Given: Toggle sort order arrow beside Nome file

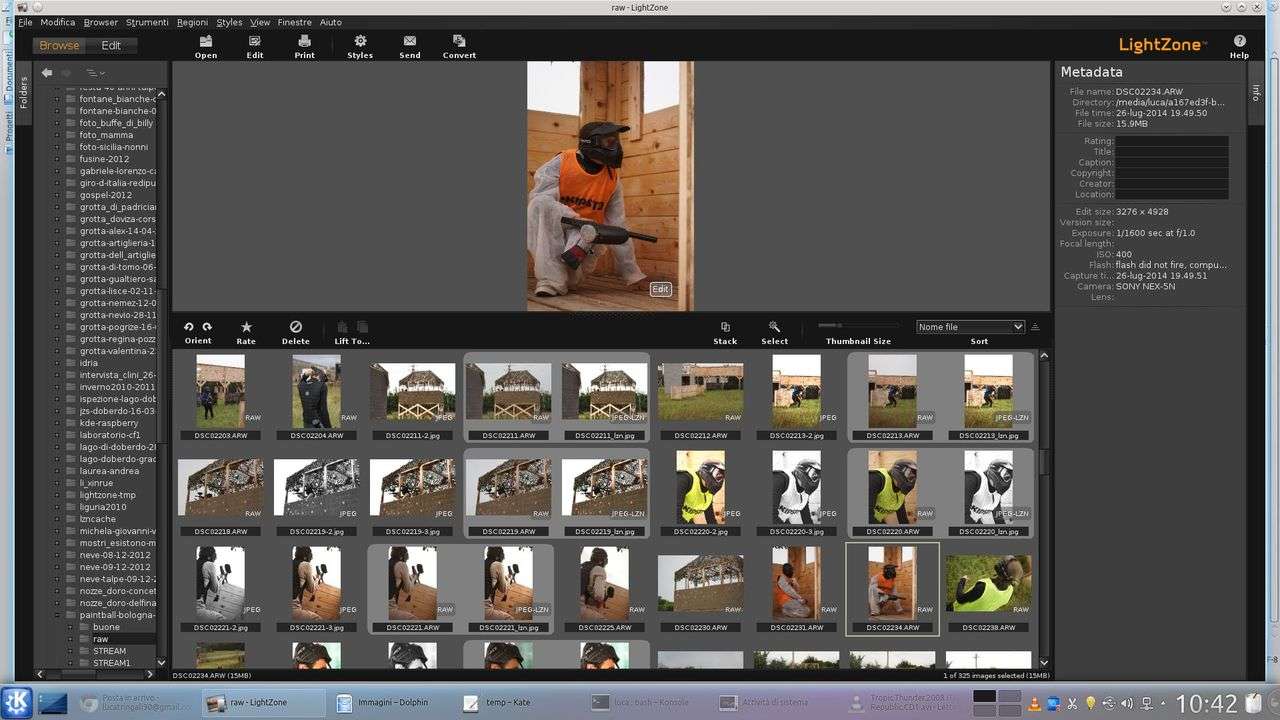Looking at the screenshot, I should coord(1035,327).
